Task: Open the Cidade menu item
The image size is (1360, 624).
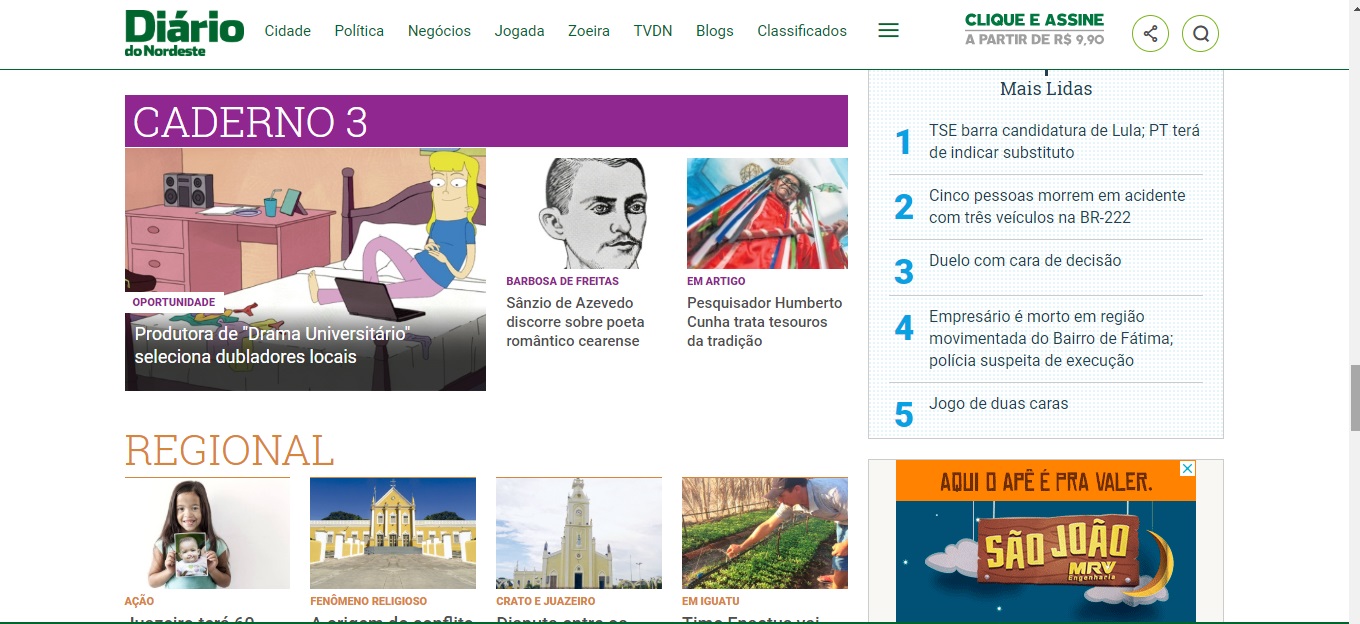Action: coord(287,31)
